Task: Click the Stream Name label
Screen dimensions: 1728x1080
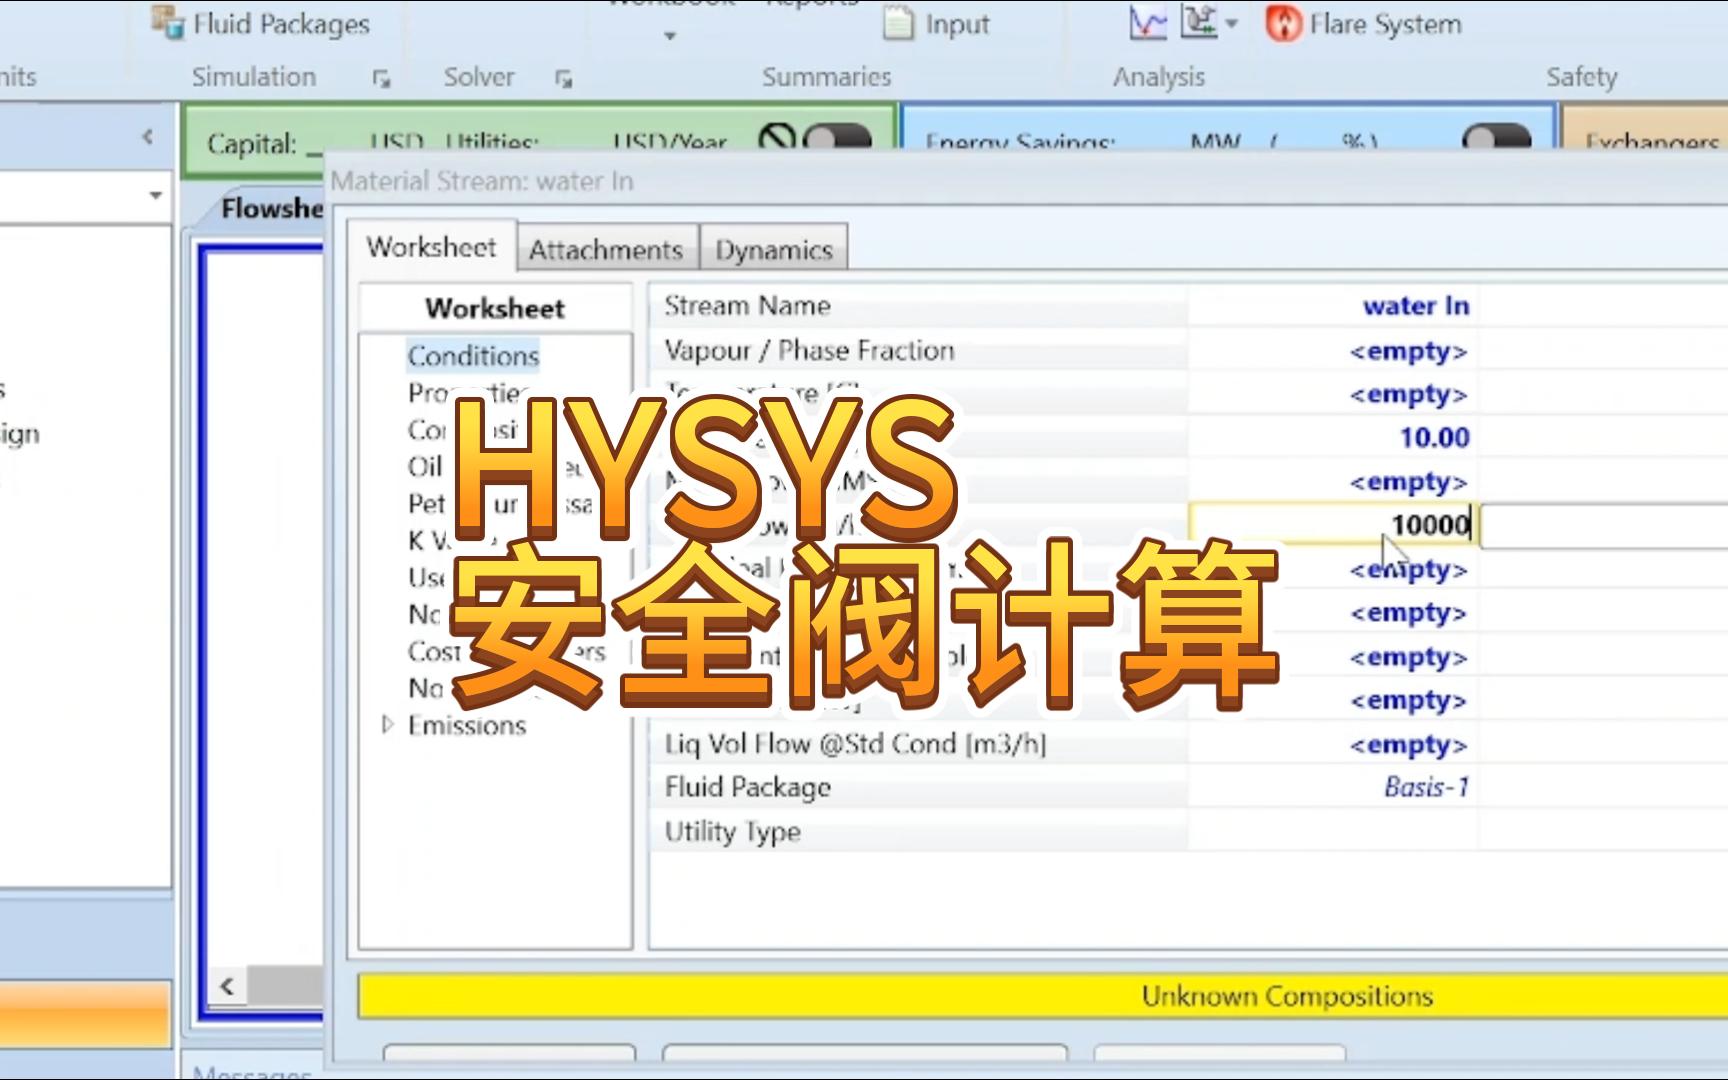Action: 747,306
